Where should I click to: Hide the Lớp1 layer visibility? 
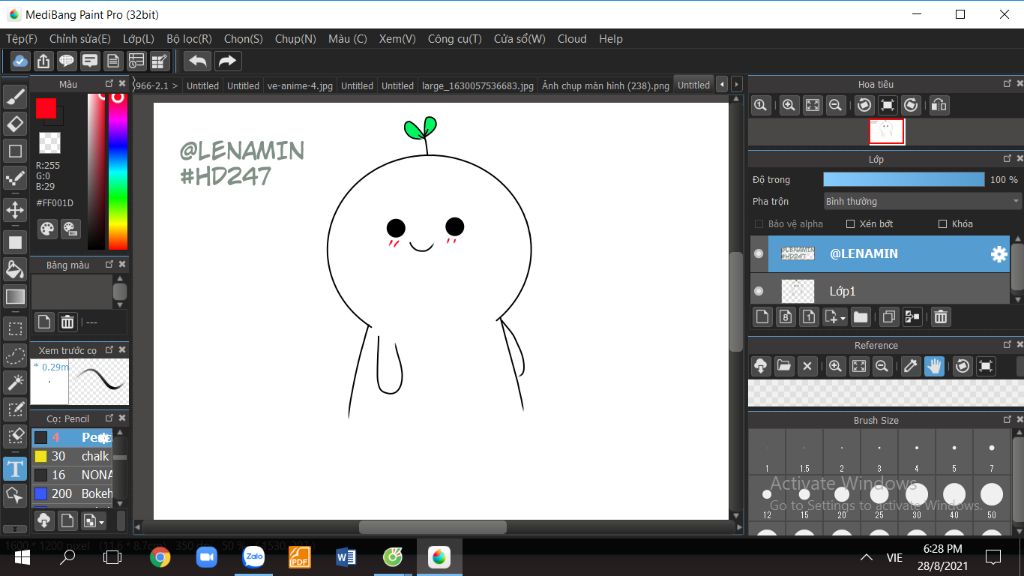(758, 291)
